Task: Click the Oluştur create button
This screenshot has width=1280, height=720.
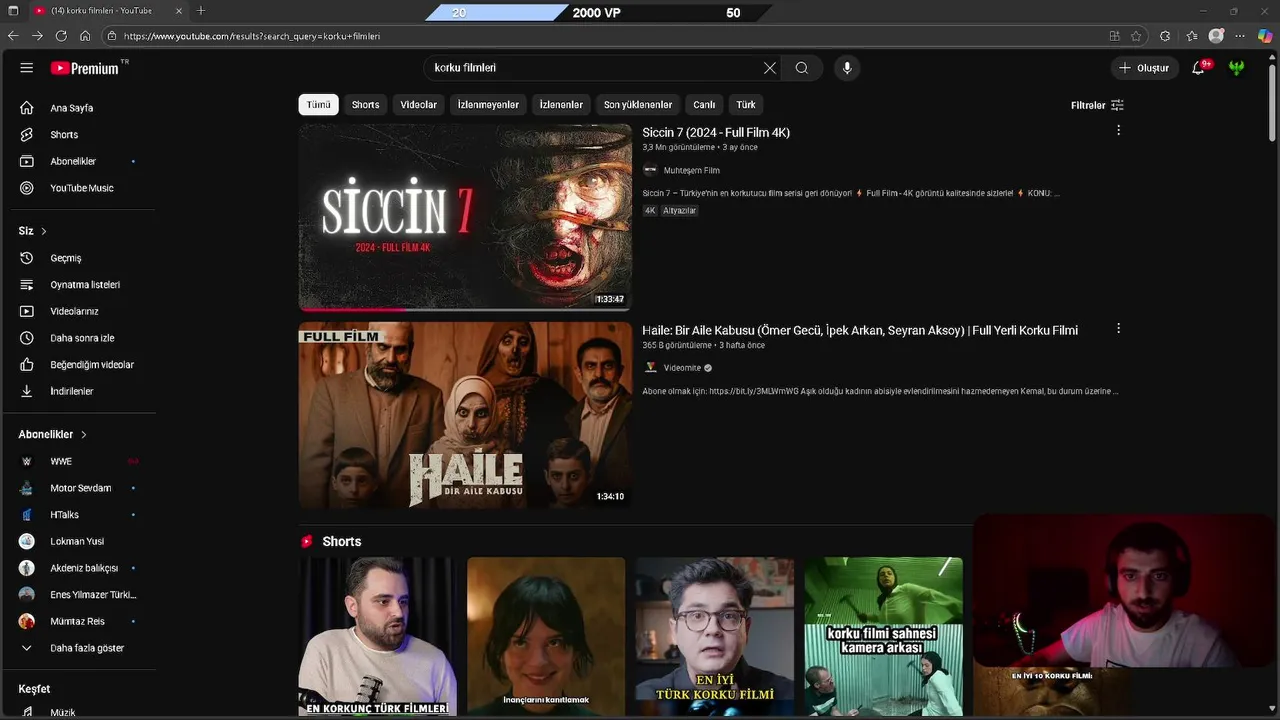Action: [1144, 68]
